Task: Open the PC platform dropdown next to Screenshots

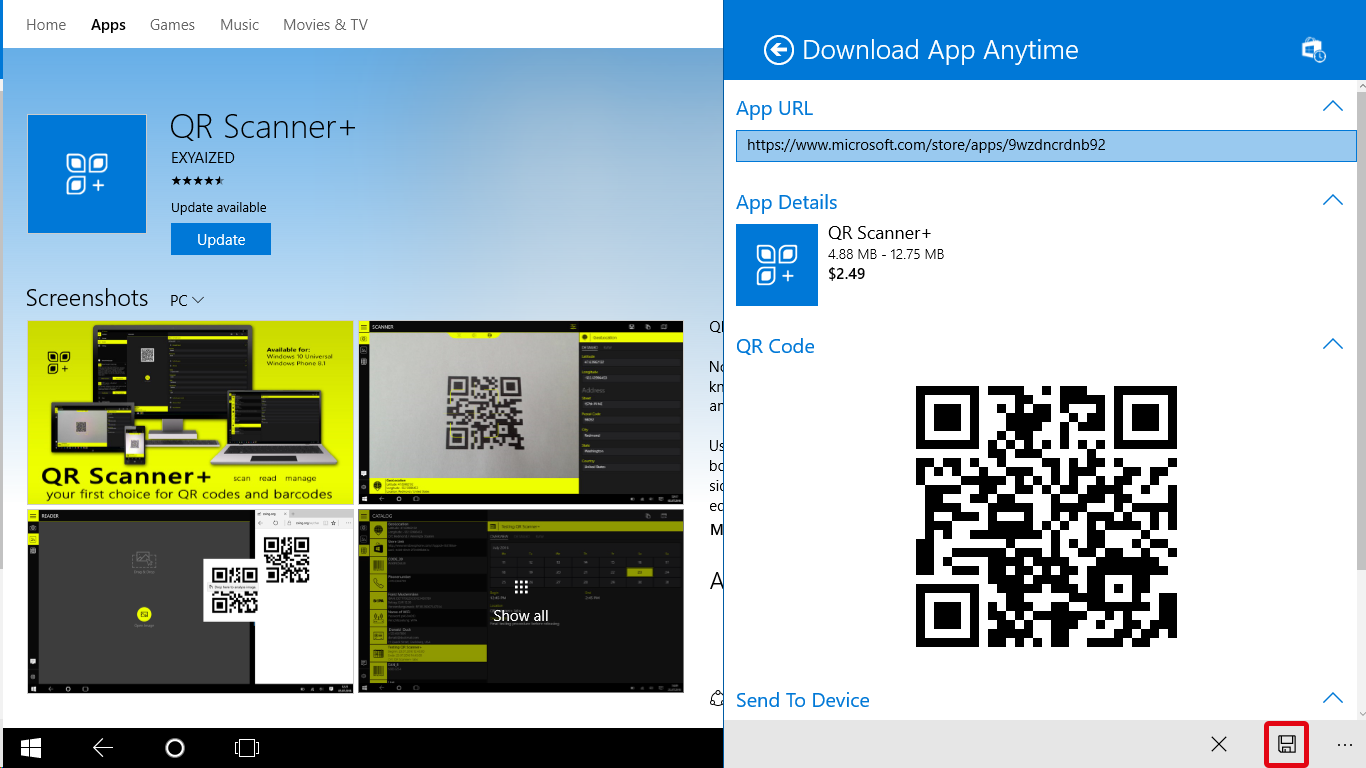Action: 187,300
